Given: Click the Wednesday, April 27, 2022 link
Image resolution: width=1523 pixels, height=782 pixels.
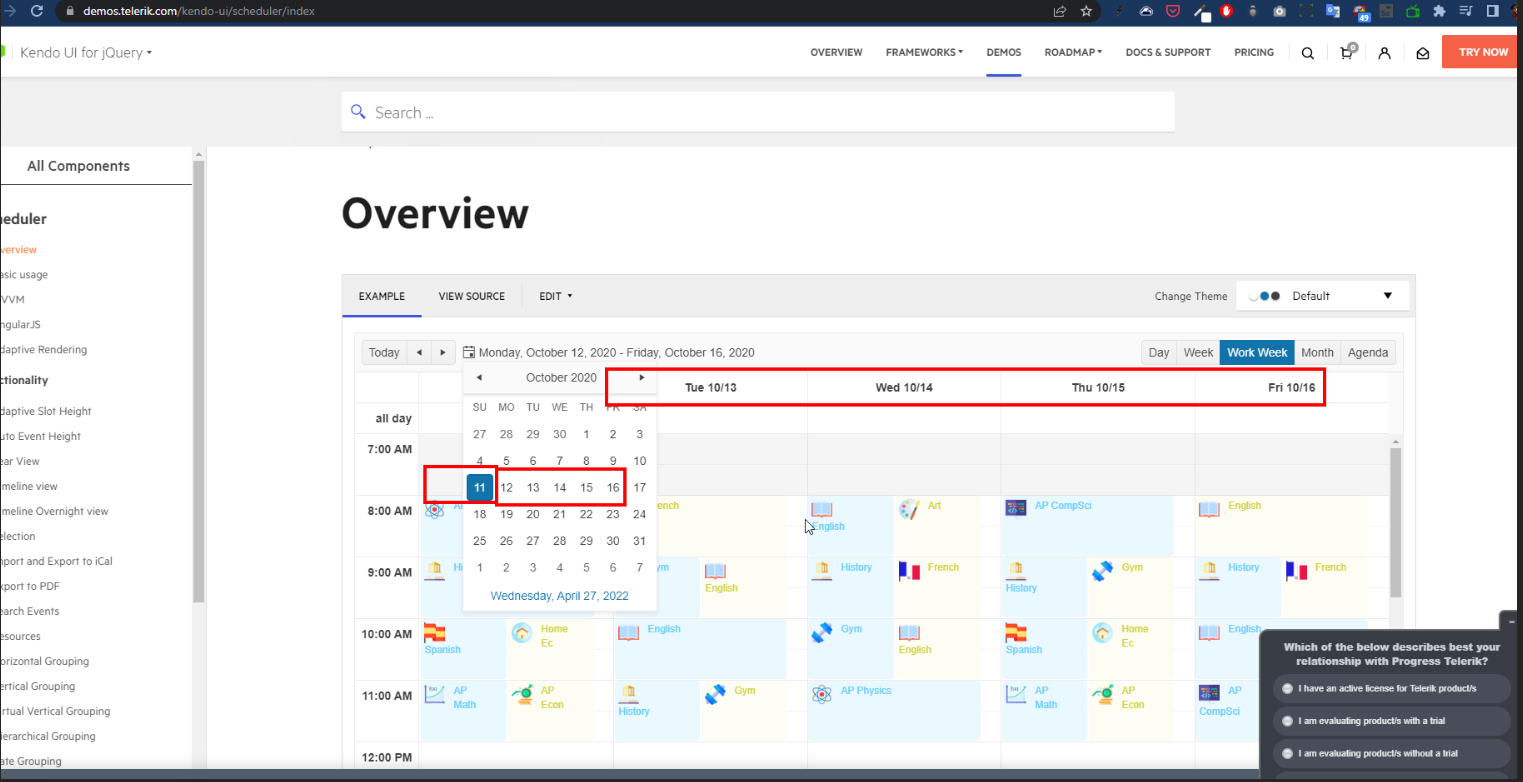Looking at the screenshot, I should coord(559,596).
